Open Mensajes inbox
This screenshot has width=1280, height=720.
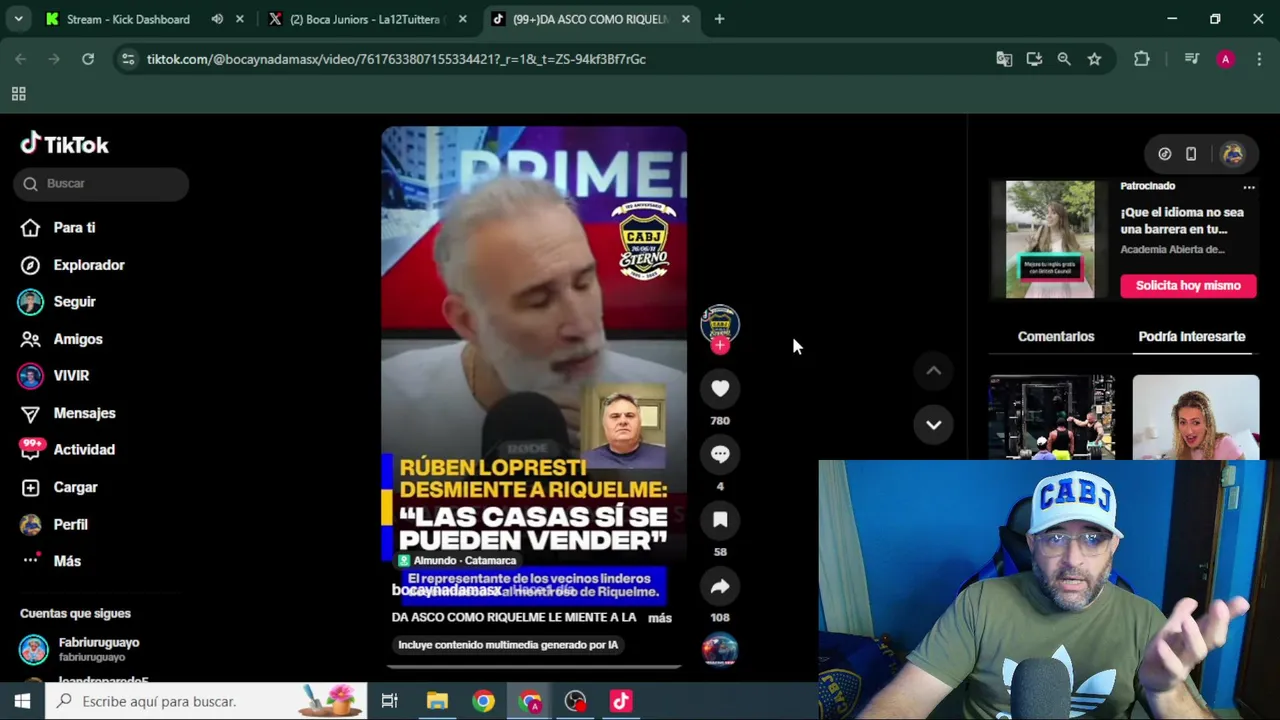point(84,413)
